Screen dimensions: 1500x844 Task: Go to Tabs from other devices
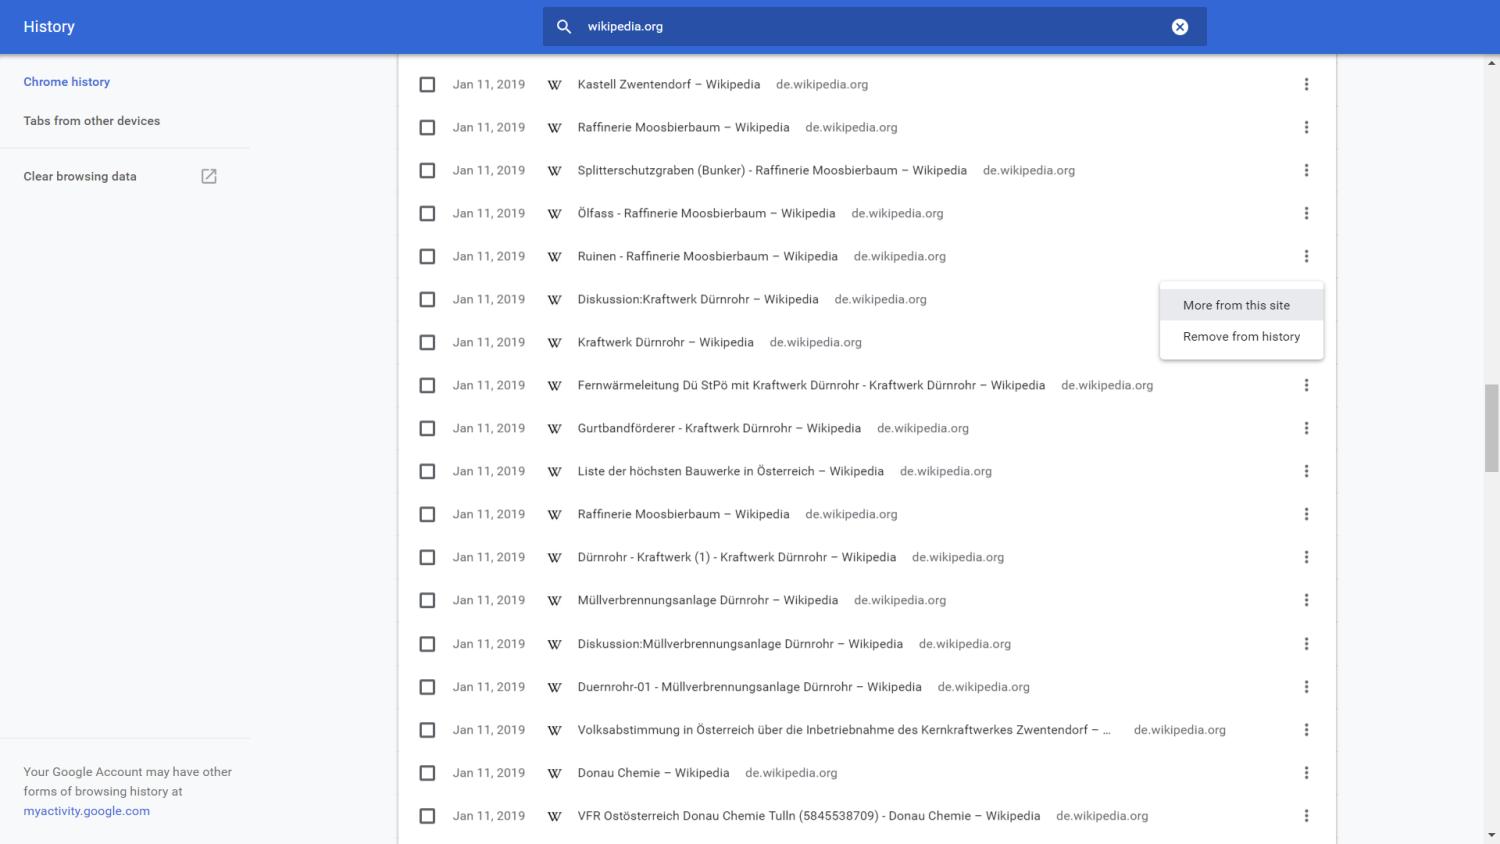tap(92, 121)
